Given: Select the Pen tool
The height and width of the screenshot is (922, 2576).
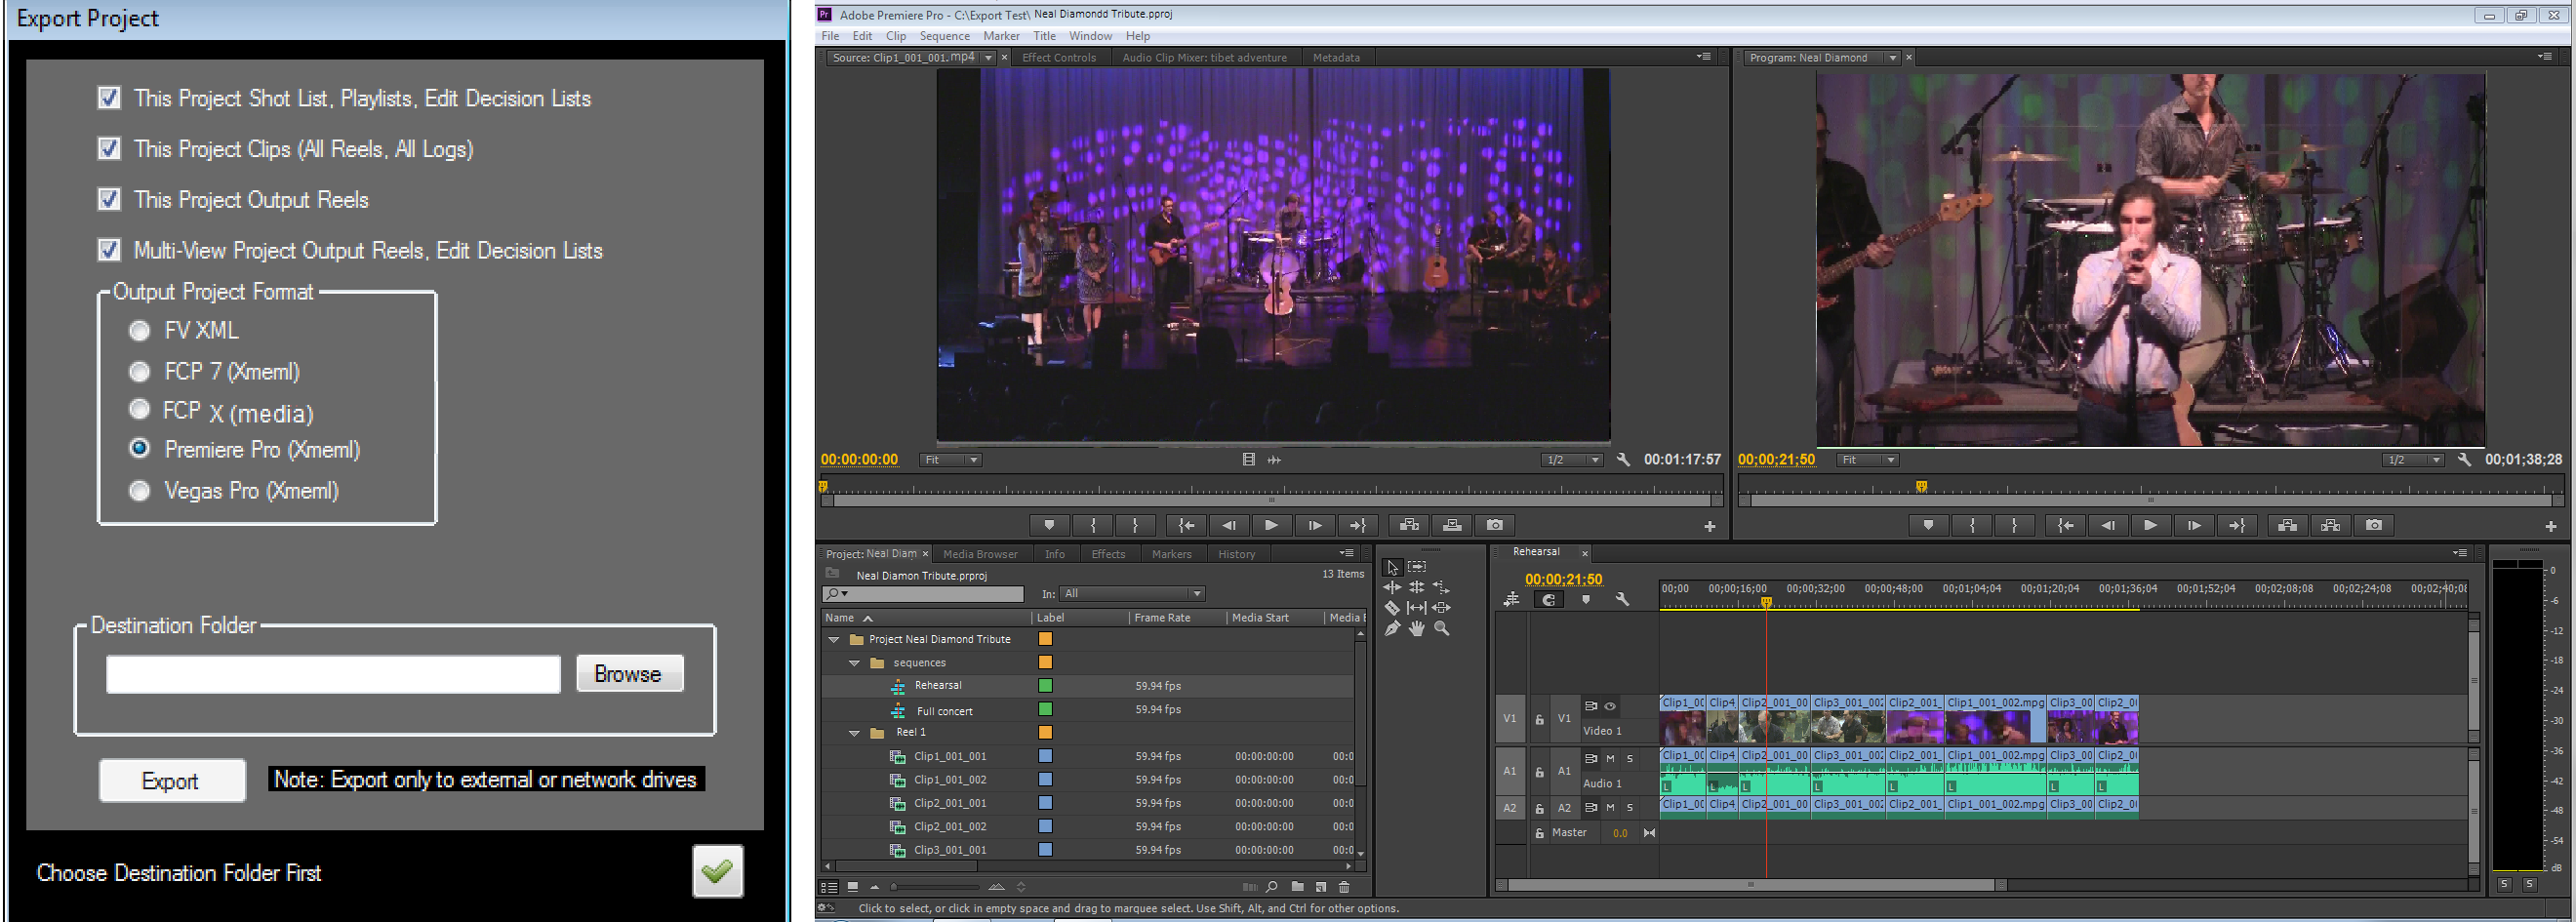Looking at the screenshot, I should 1391,629.
